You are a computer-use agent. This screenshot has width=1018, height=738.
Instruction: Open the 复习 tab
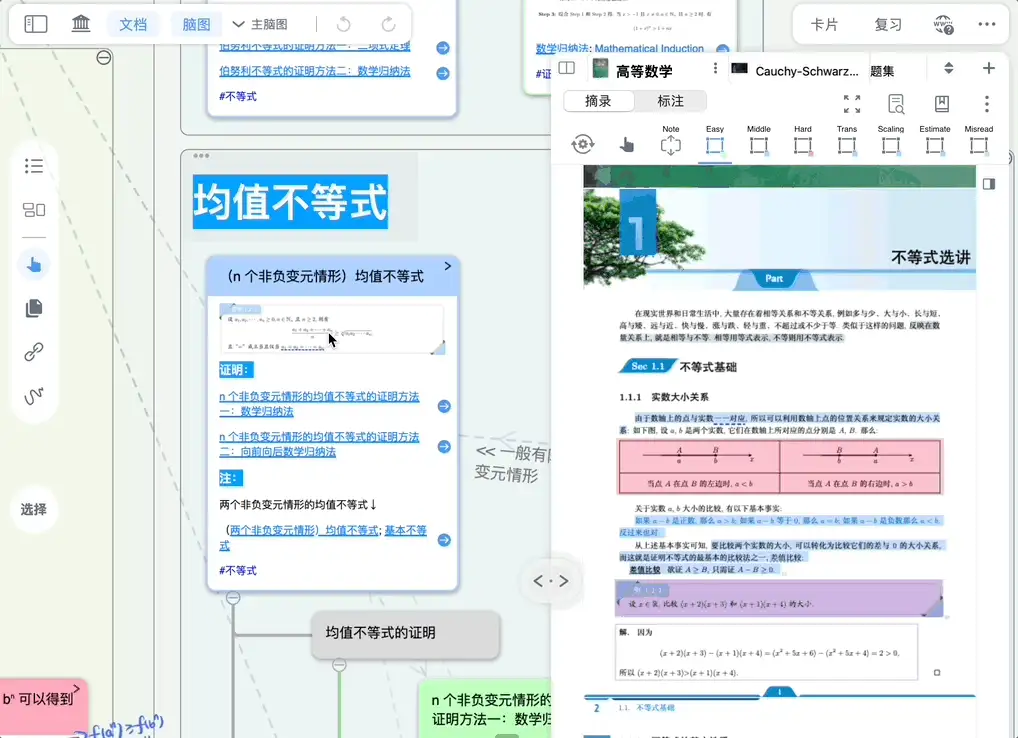point(888,25)
